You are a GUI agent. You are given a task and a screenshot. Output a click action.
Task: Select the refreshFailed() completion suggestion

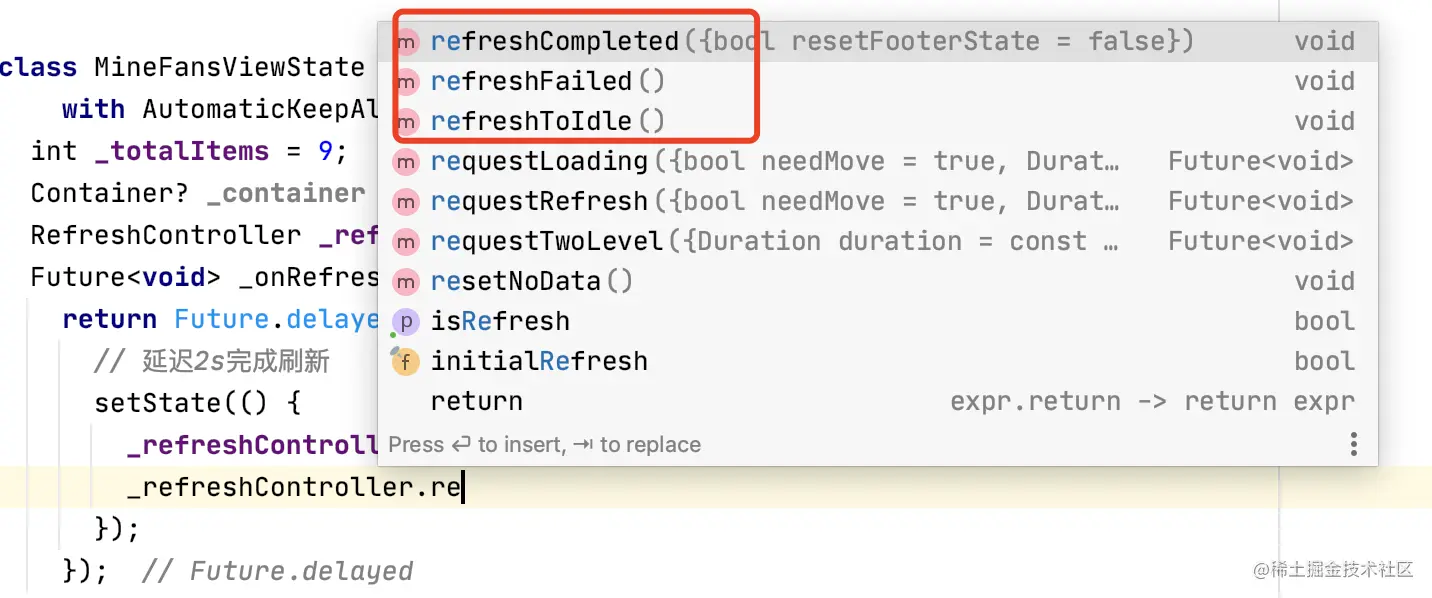coord(548,82)
